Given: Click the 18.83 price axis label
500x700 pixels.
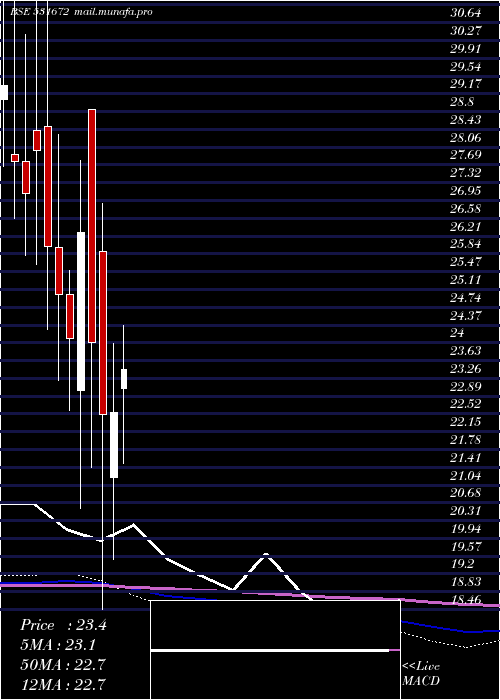Looking at the screenshot, I should [466, 582].
